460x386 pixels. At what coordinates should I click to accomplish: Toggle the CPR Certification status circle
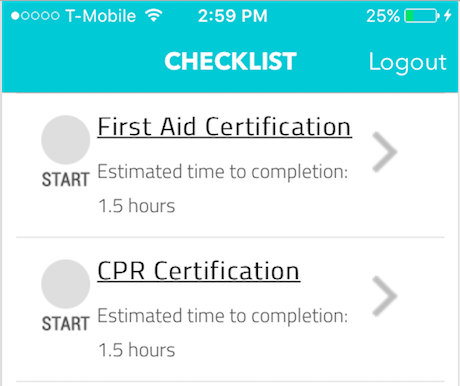66,284
